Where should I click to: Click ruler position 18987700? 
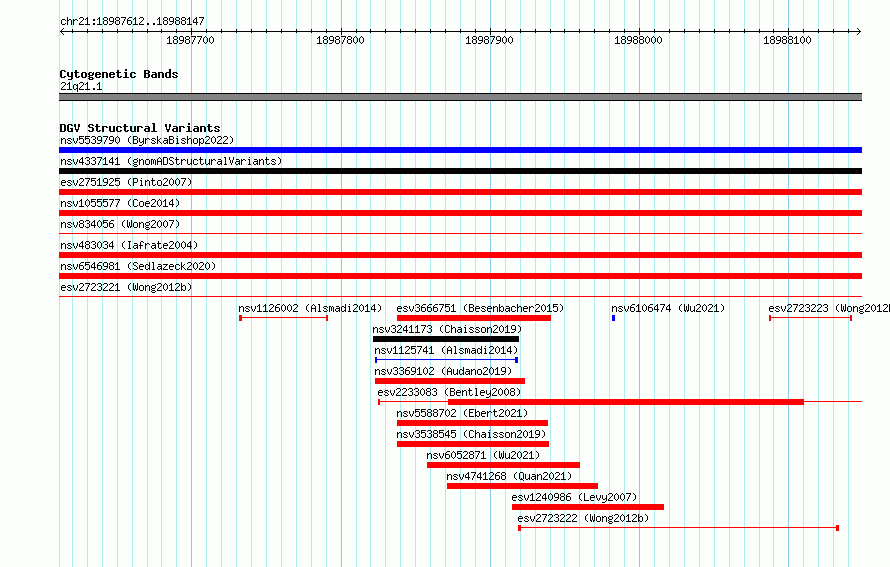191,40
